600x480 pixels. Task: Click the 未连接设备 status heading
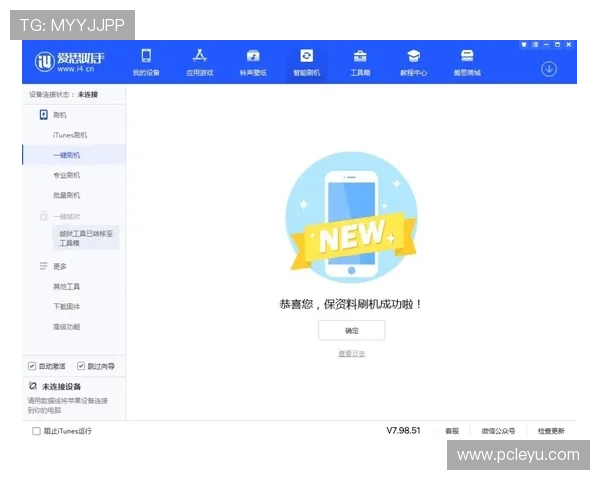tap(61, 386)
